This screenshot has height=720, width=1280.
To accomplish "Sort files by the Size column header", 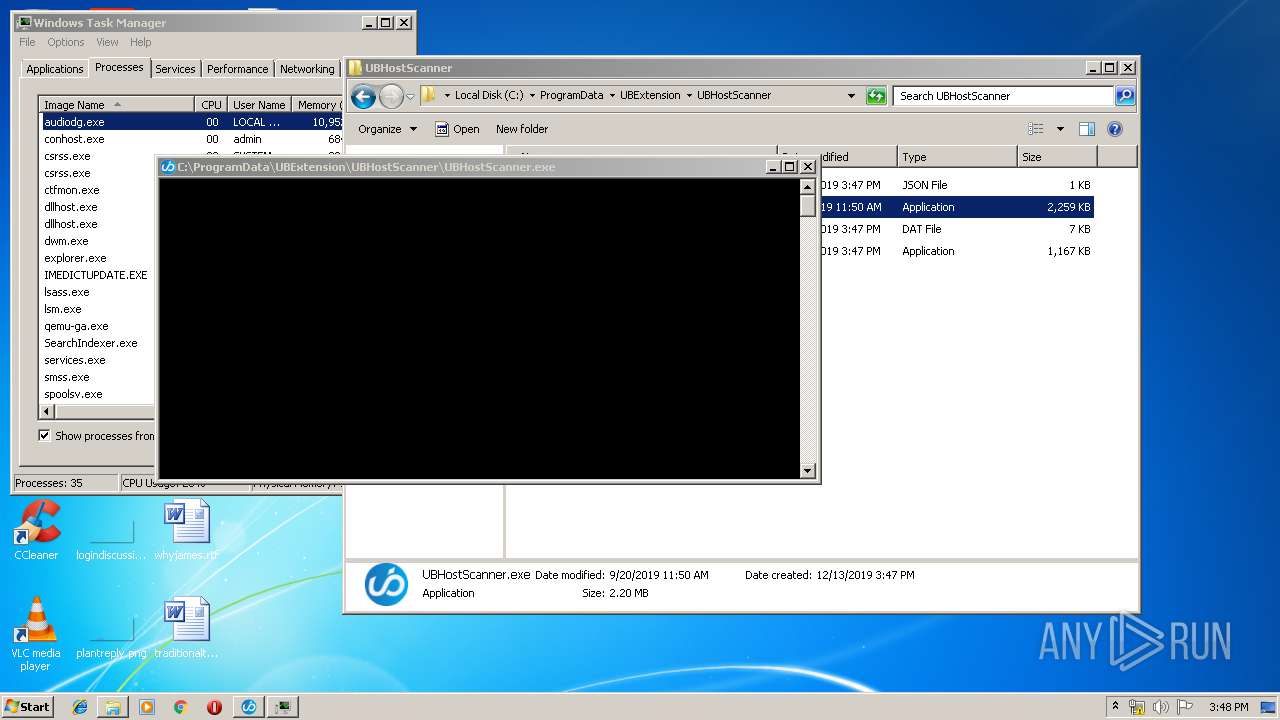I will click(x=1057, y=157).
